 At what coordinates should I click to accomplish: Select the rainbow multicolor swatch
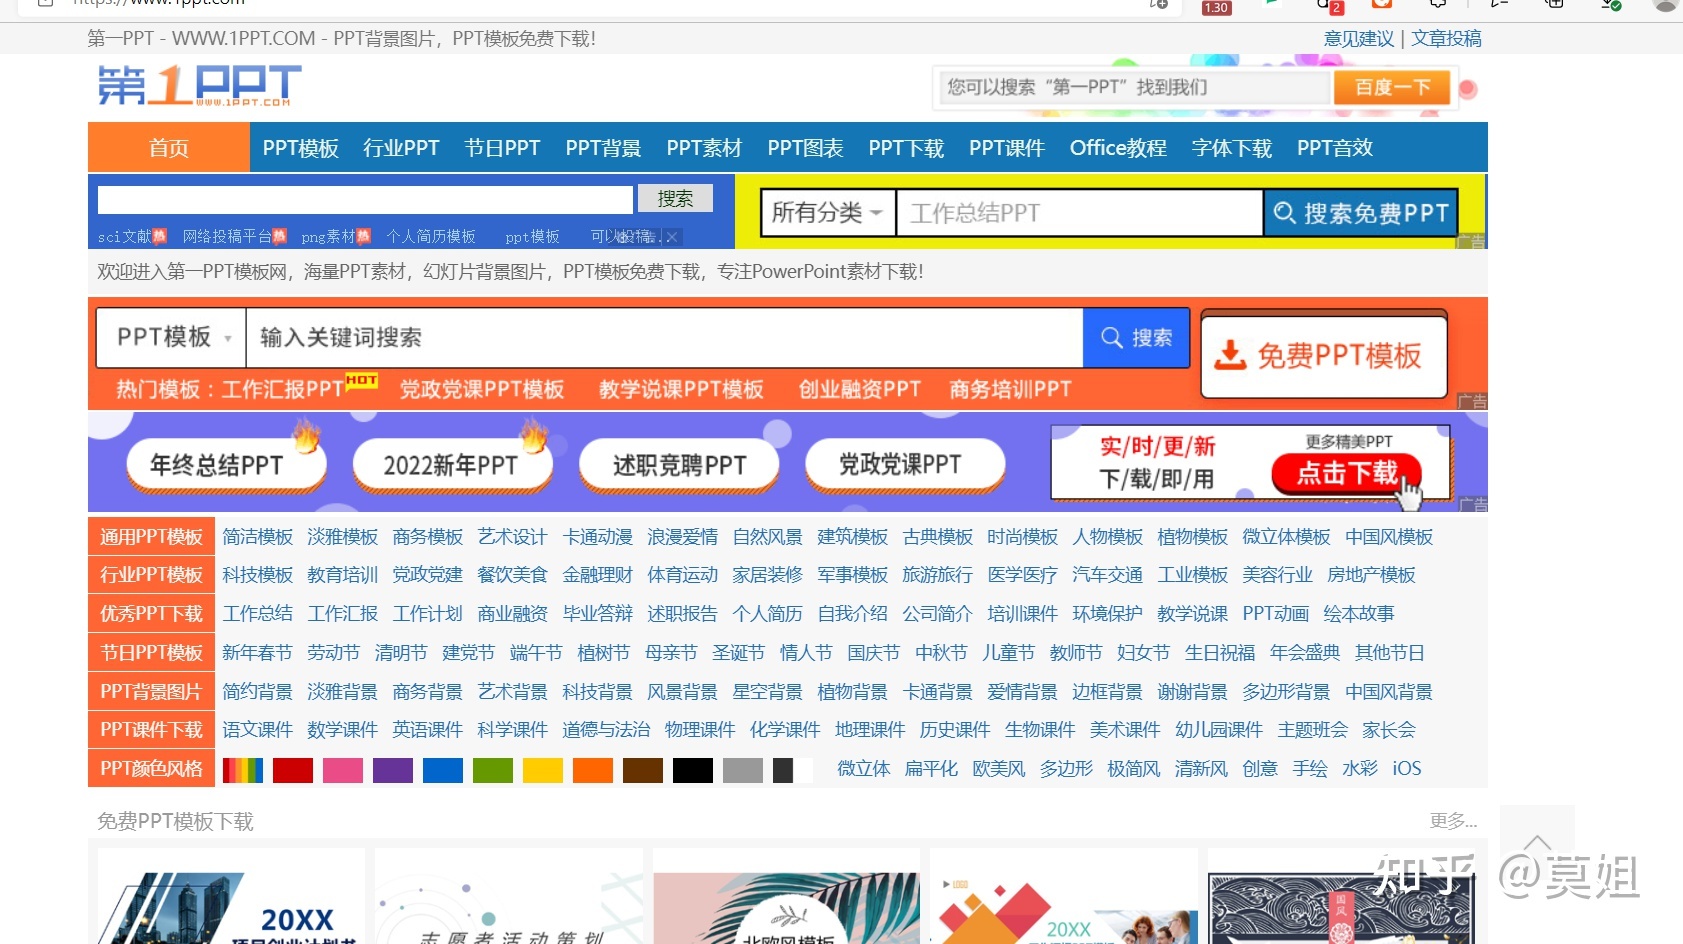click(243, 770)
